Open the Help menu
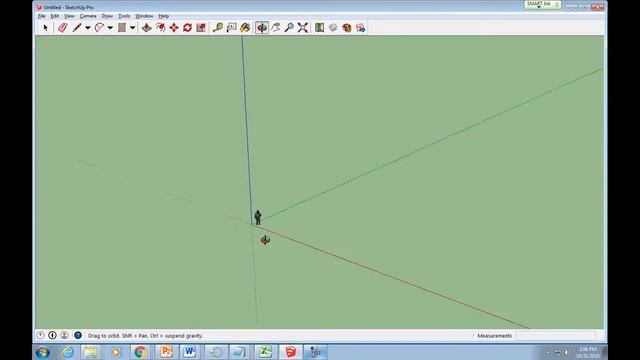The height and width of the screenshot is (360, 640). 163,16
